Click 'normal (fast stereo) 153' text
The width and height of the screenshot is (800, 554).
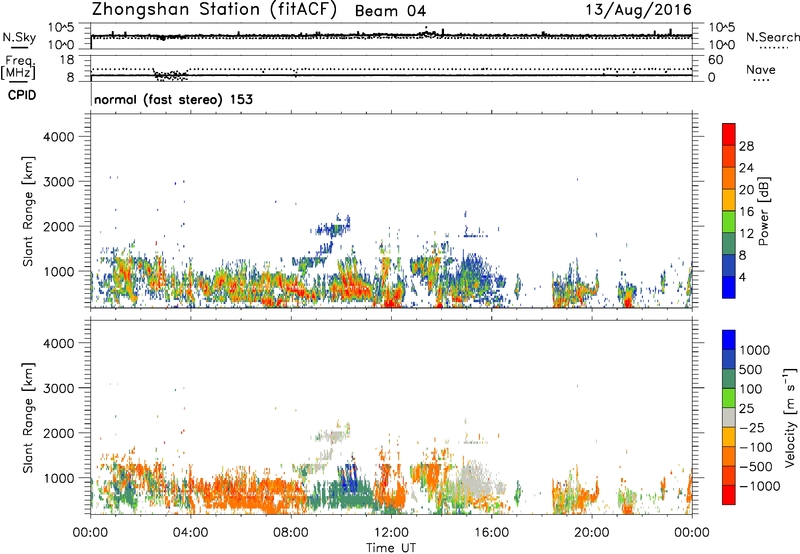[x=173, y=99]
